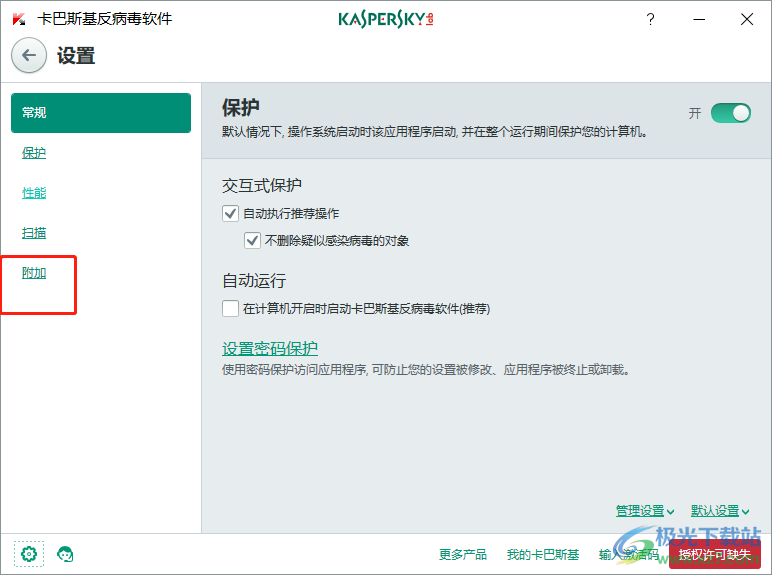Click the 交互式保护 heading
The width and height of the screenshot is (772, 575).
tap(262, 186)
